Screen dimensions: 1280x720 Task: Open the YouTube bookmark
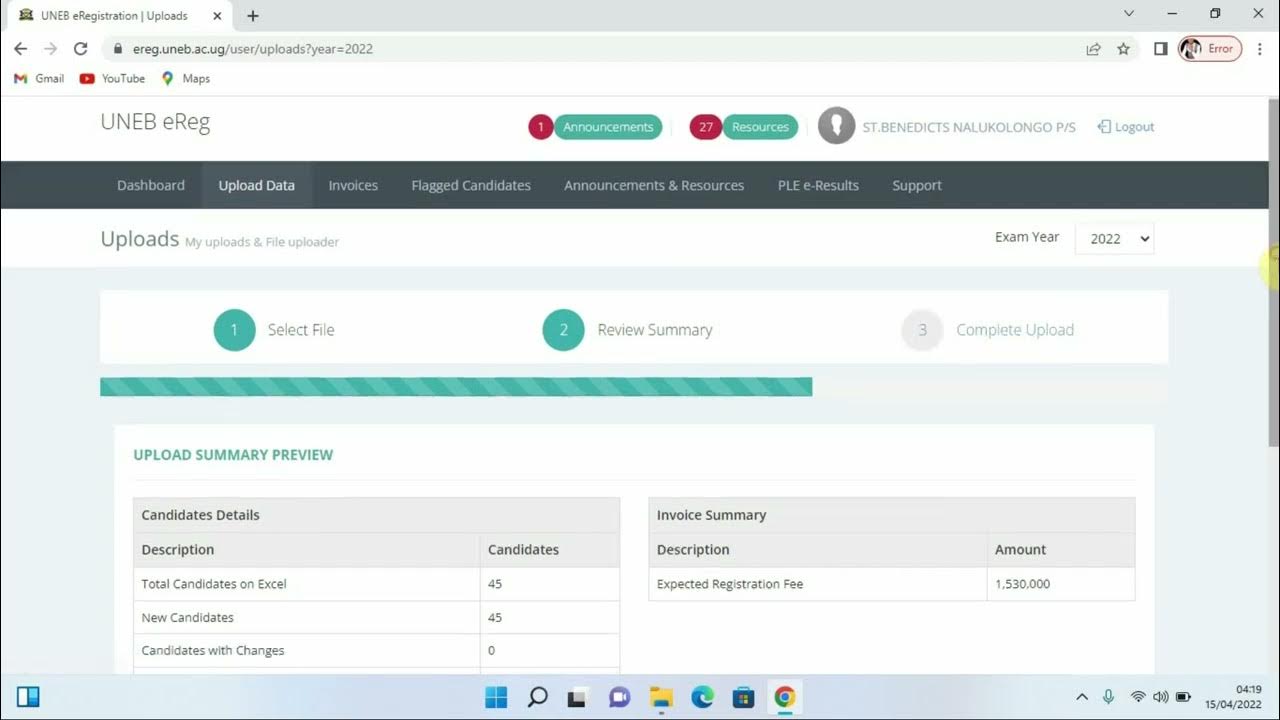(x=112, y=78)
